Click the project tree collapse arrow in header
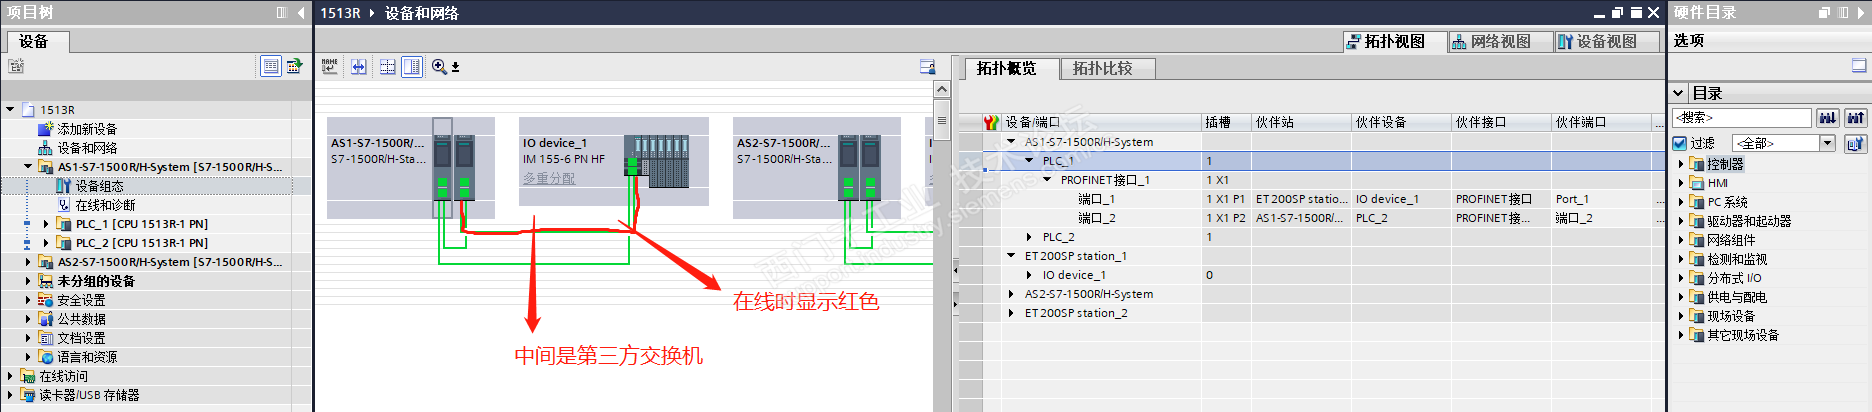Image resolution: width=1872 pixels, height=412 pixels. coord(301,12)
